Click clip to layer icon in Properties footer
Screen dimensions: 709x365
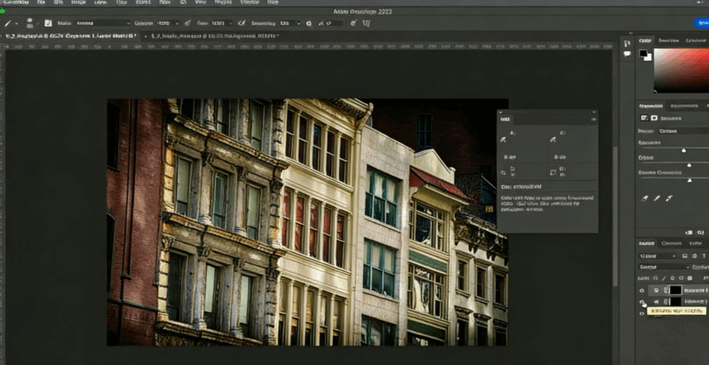coord(689,232)
